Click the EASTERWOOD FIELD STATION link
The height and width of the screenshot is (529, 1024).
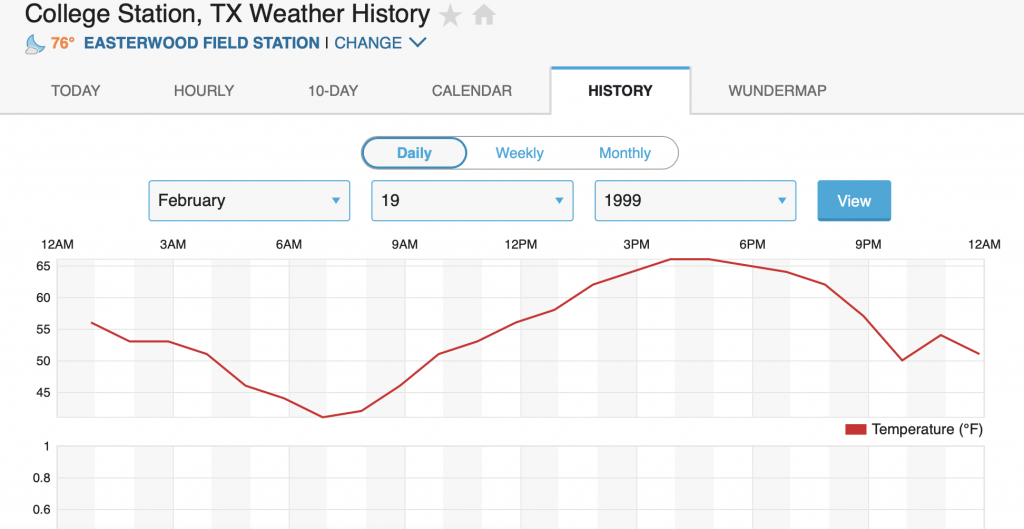[x=202, y=43]
